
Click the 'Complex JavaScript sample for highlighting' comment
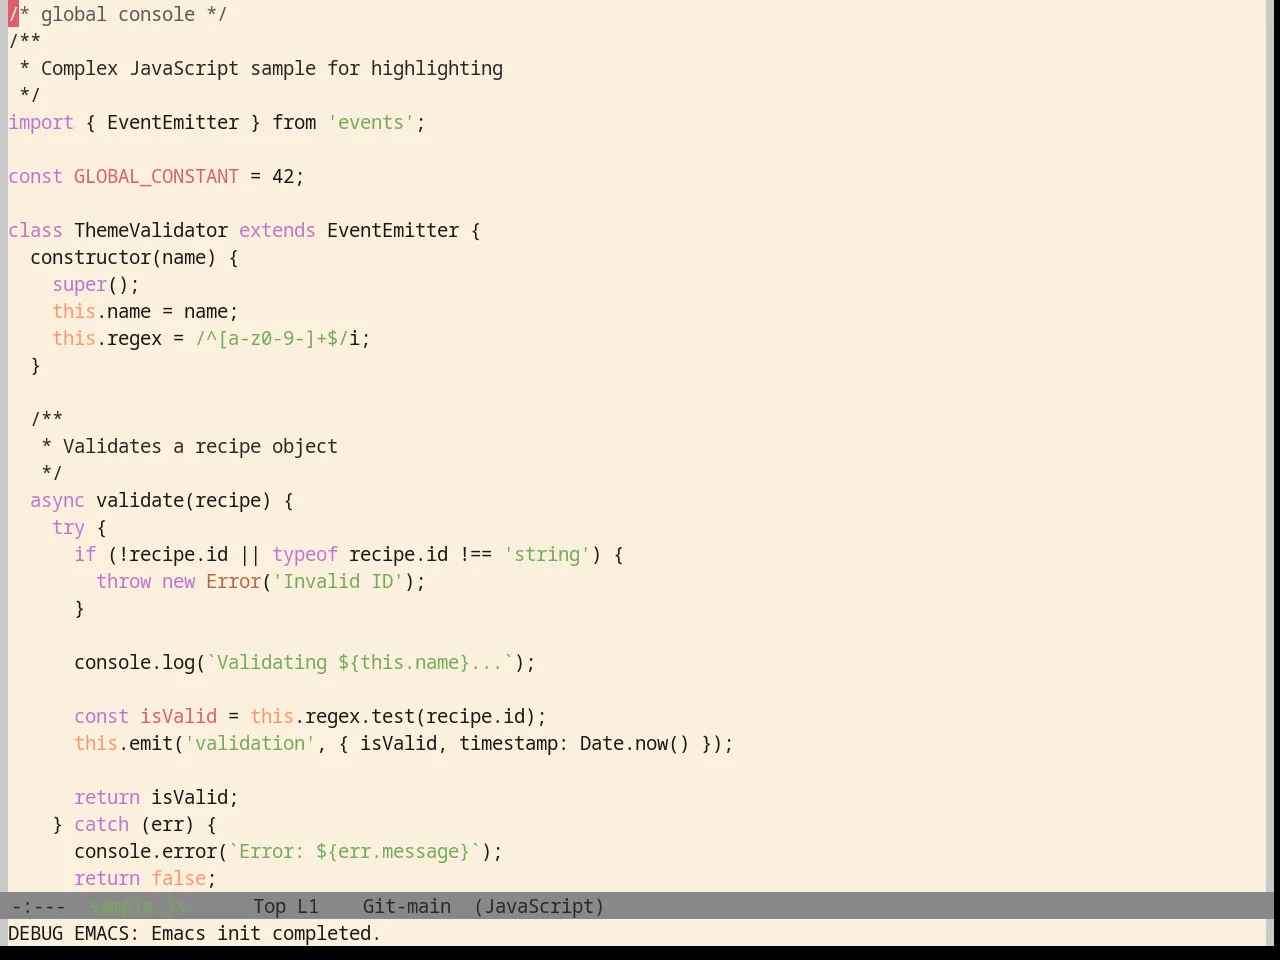272,69
